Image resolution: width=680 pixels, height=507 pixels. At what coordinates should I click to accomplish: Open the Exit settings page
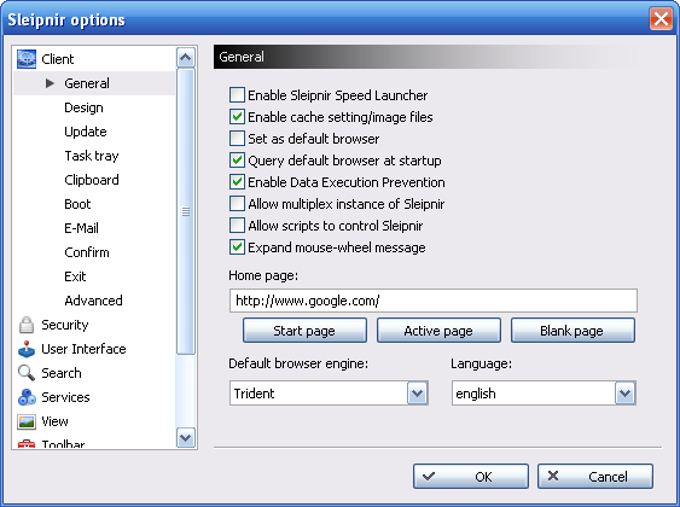coord(75,276)
